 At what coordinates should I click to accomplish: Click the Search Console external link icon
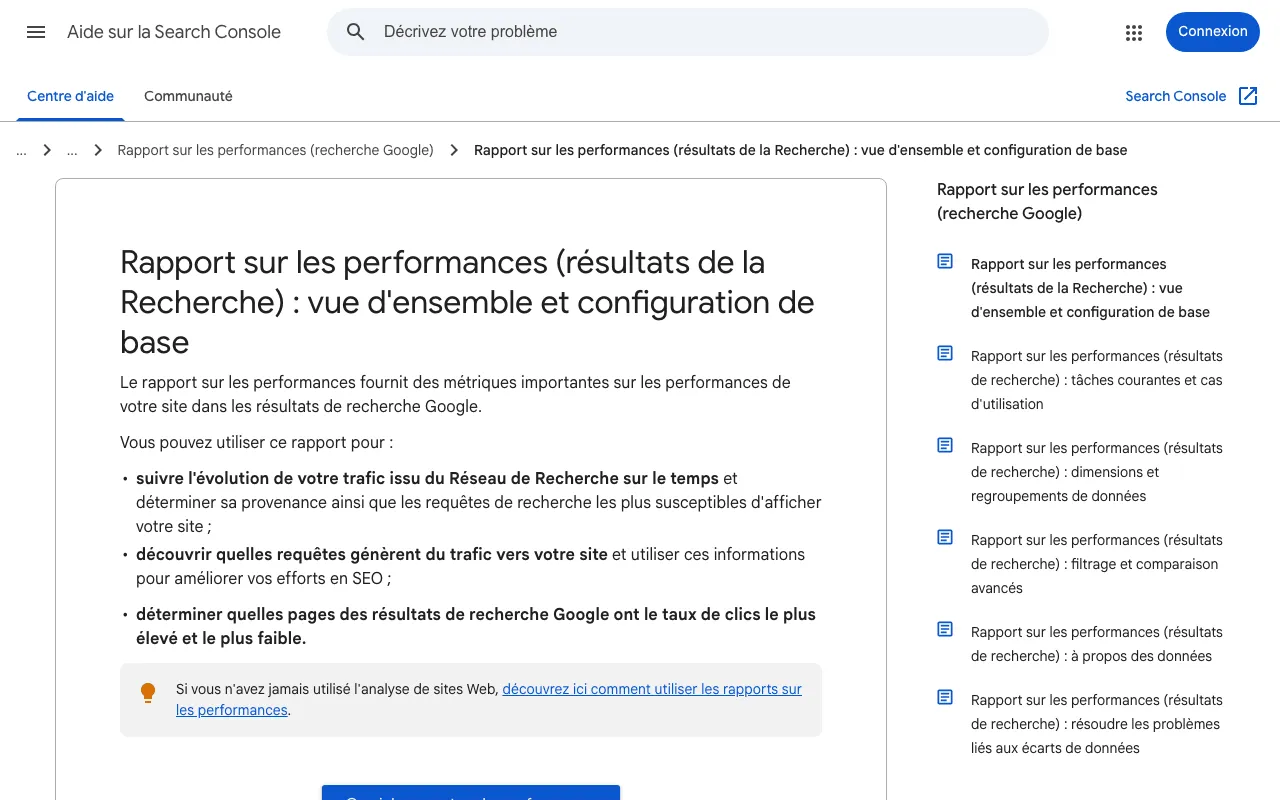(x=1248, y=96)
